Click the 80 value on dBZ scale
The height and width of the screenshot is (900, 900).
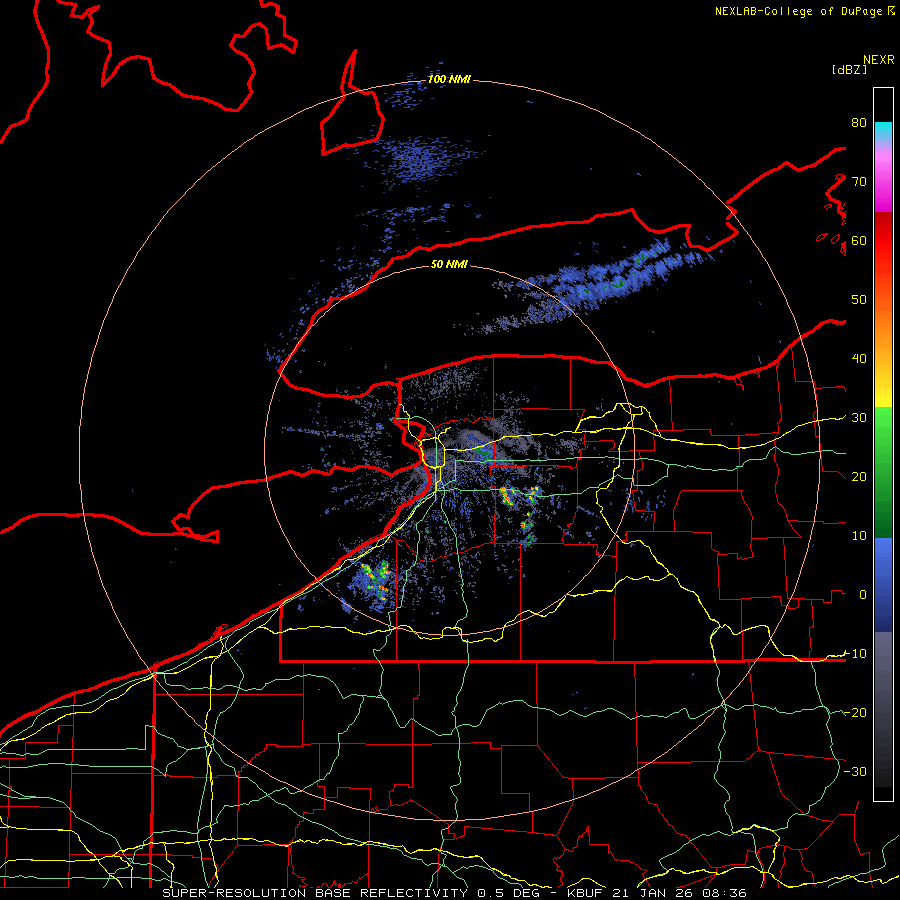coord(859,122)
